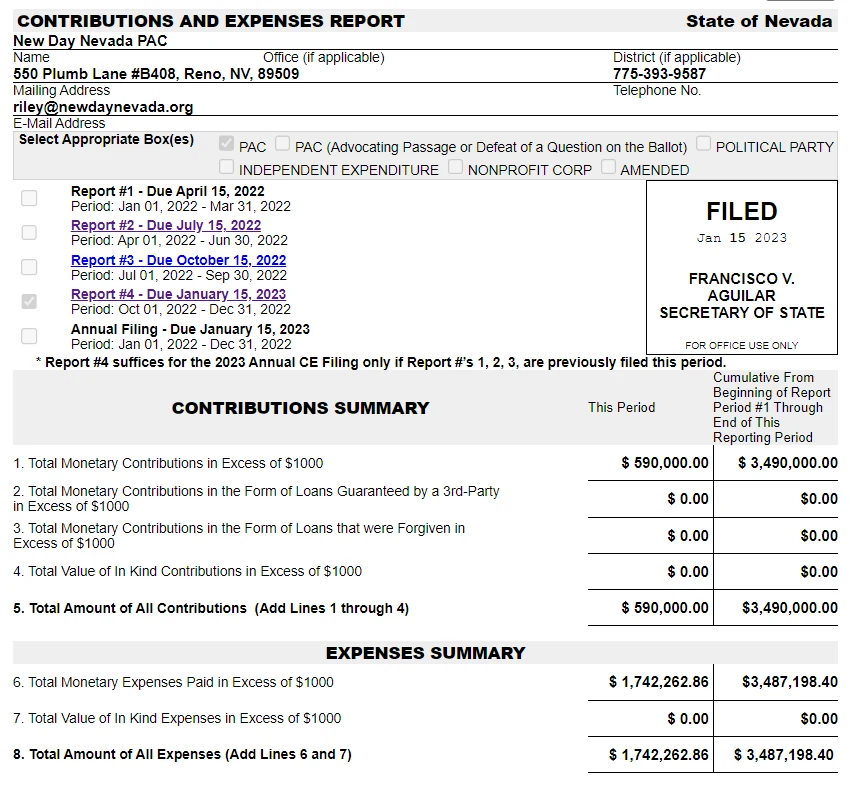The height and width of the screenshot is (787, 850).
Task: Check the PAC Advocating Passage or Defeat box
Action: [282, 144]
